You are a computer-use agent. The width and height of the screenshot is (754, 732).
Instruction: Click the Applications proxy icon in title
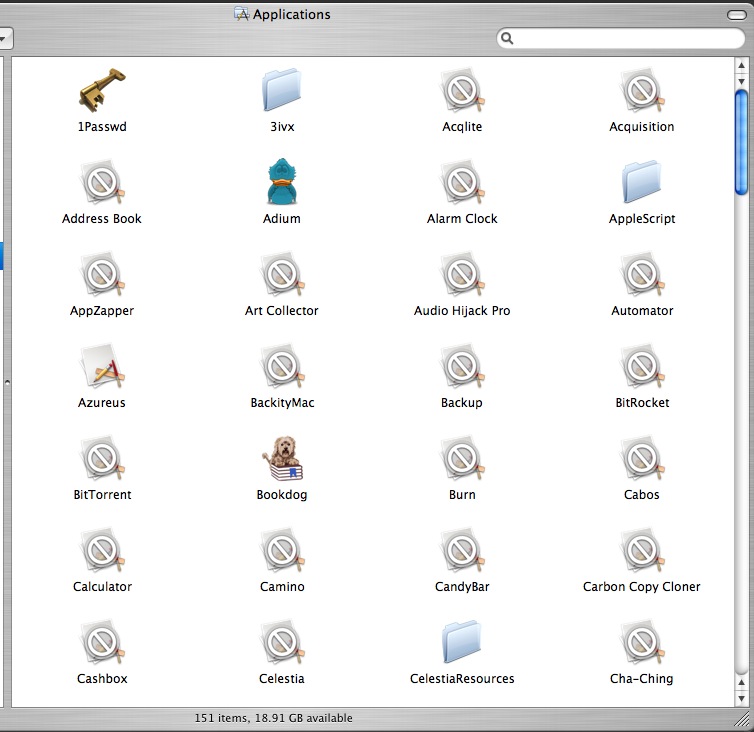click(x=241, y=14)
